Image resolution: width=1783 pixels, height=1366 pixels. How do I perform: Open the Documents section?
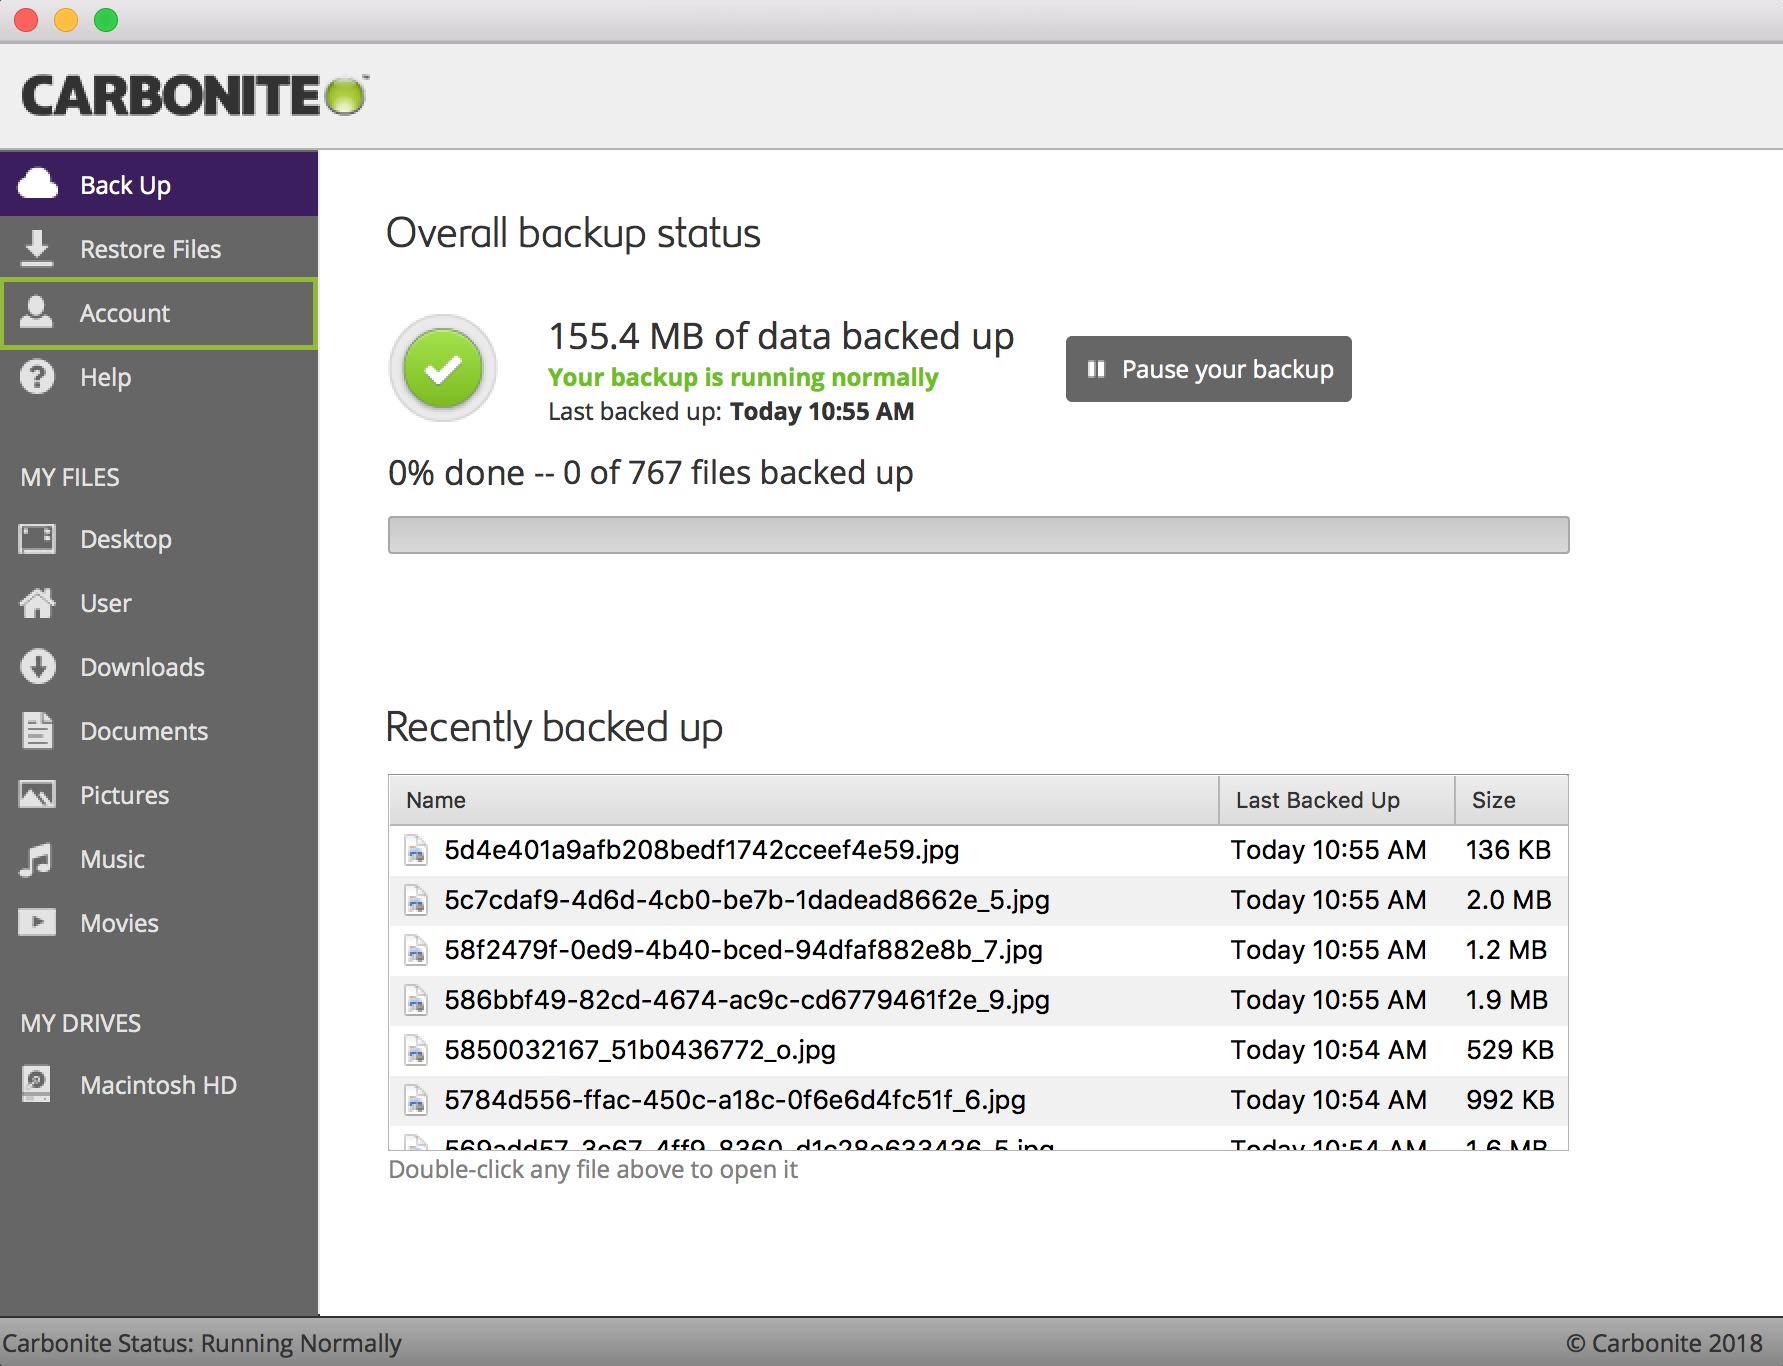[143, 731]
